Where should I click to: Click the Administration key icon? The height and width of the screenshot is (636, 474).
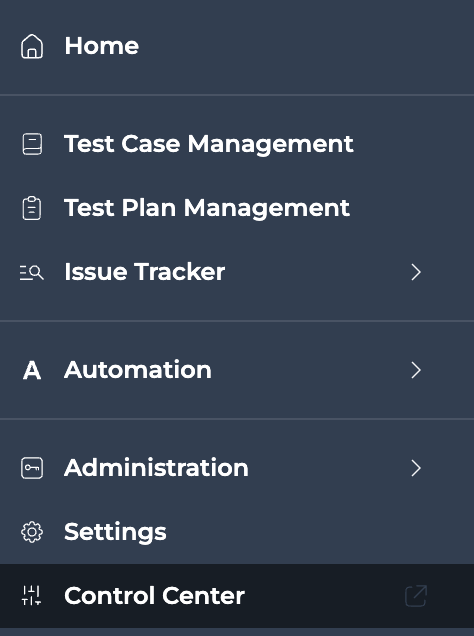32,468
